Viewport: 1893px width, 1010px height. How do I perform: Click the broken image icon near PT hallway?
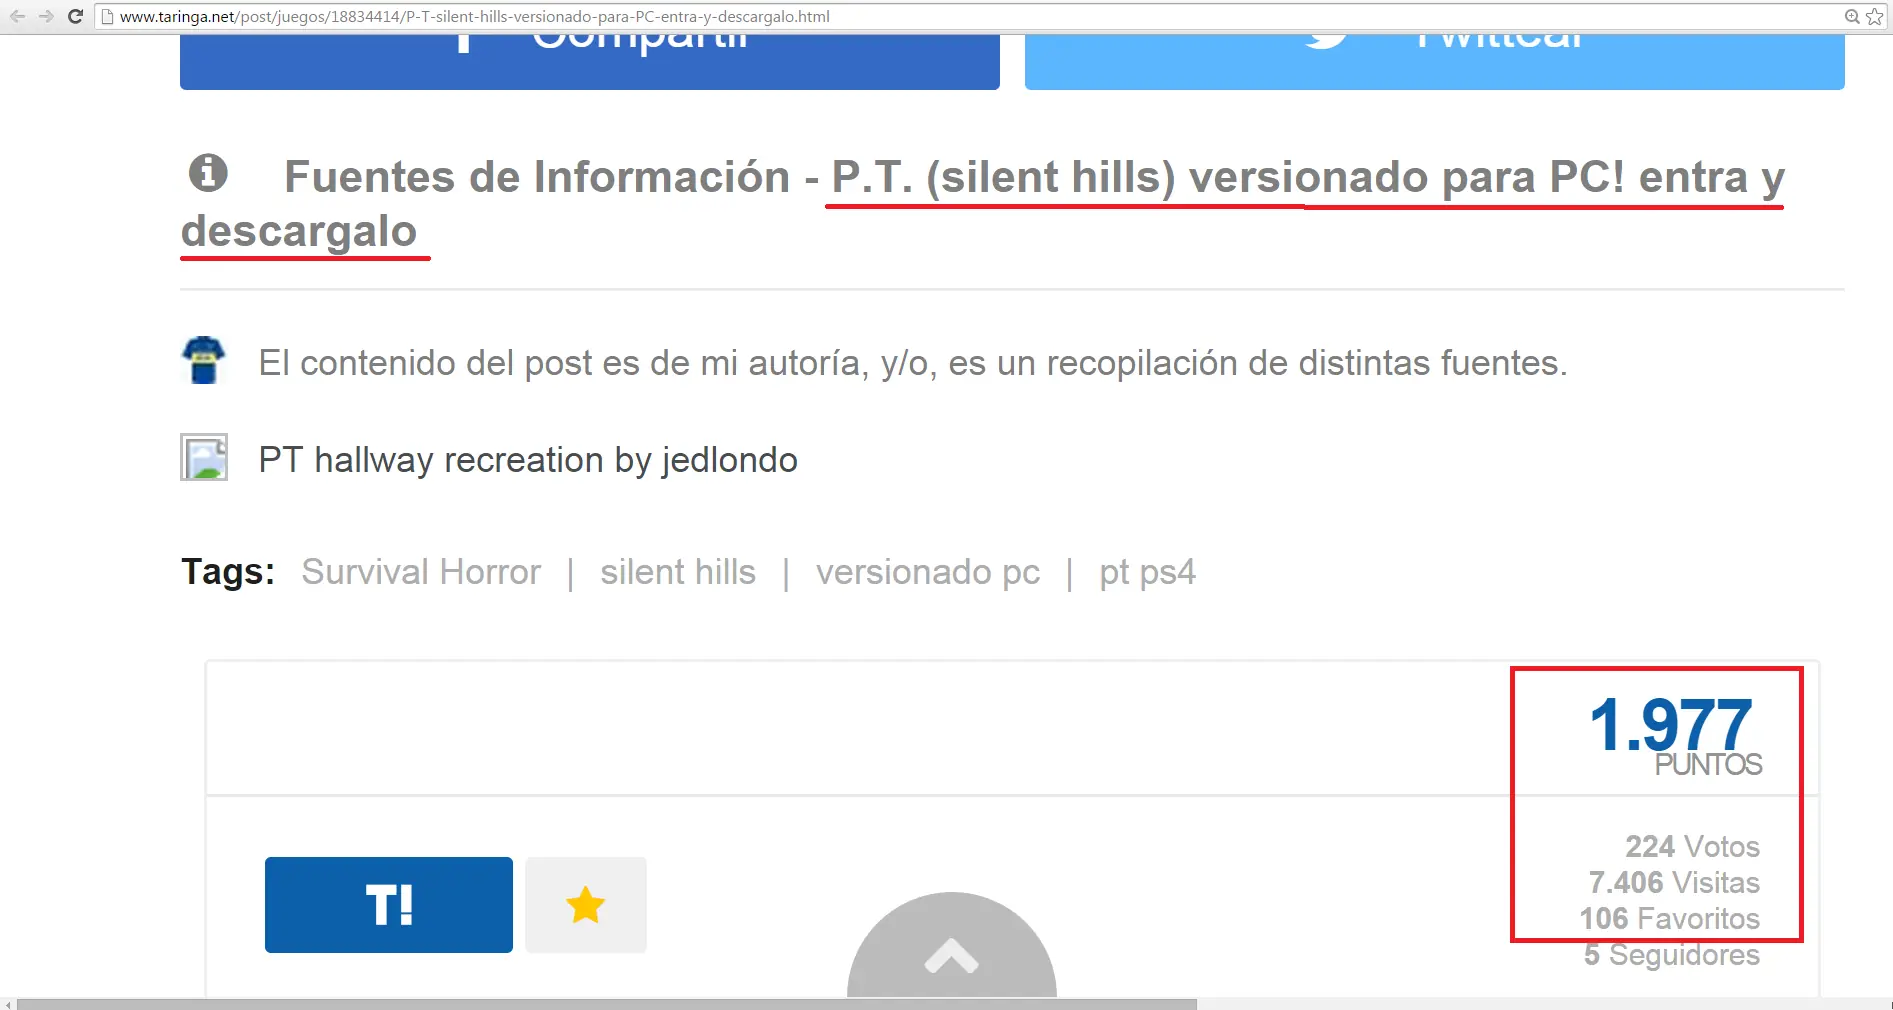[204, 457]
